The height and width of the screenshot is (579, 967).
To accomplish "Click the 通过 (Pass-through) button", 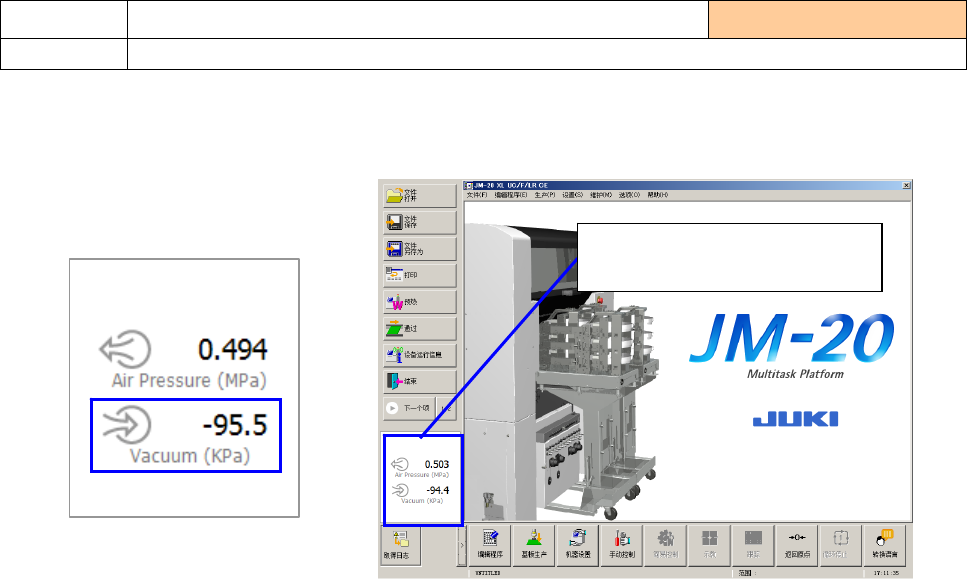I will coord(419,328).
